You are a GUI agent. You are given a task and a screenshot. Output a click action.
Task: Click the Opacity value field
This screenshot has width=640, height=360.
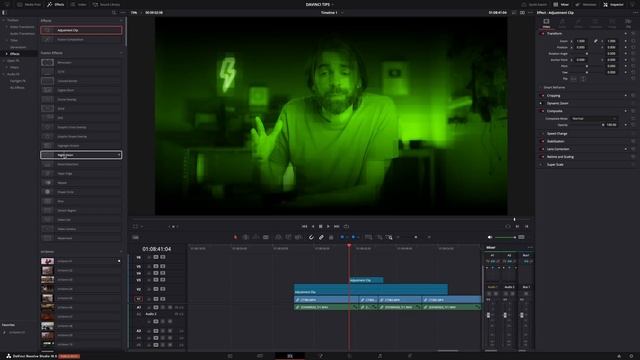(611, 124)
